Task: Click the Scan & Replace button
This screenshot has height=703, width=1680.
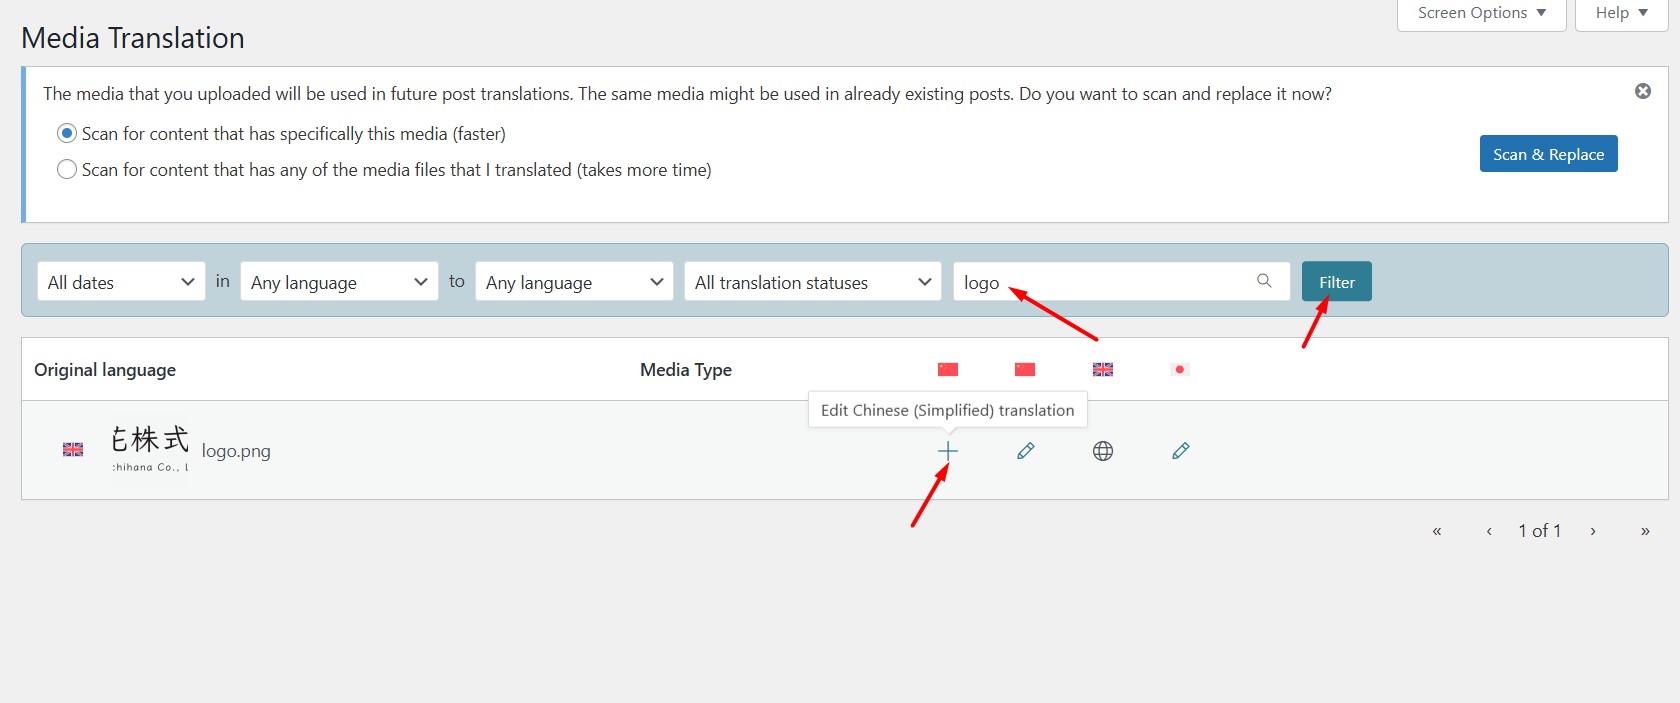Action: point(1548,154)
